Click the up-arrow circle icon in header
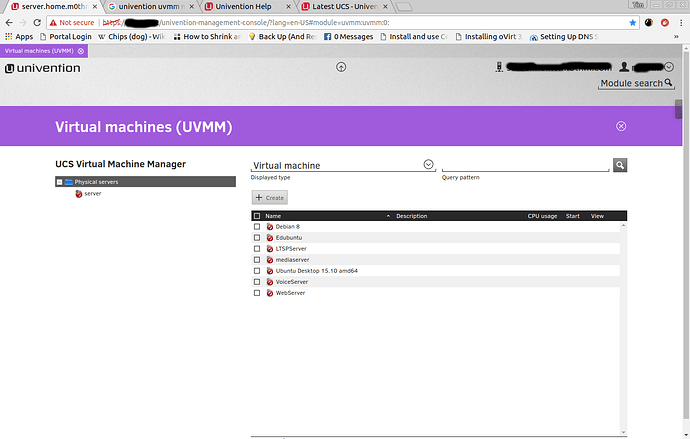This screenshot has width=690, height=439. (341, 67)
